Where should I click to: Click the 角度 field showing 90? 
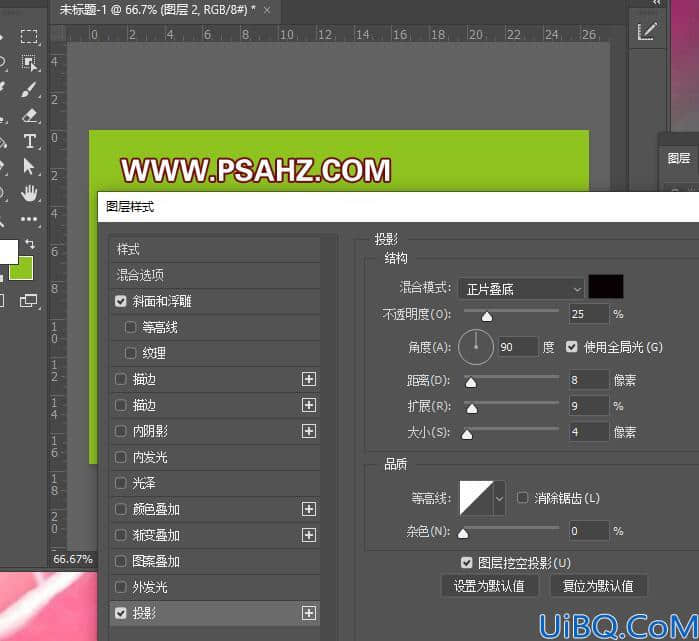point(518,347)
